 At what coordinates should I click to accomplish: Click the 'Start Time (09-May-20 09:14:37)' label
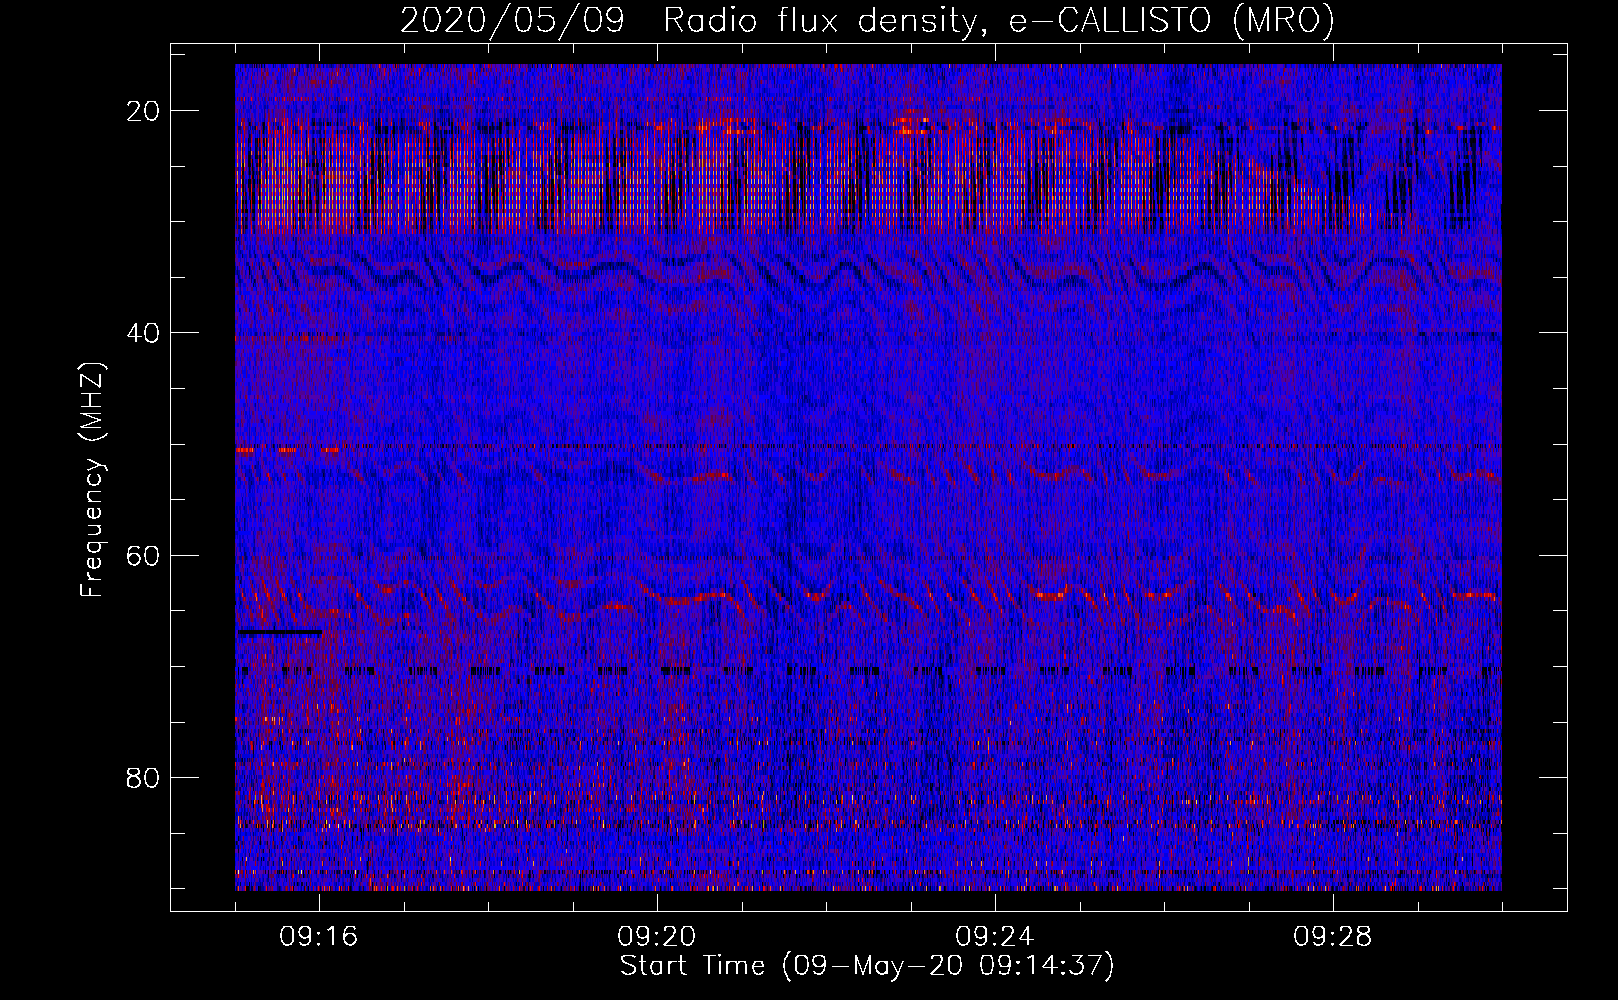click(867, 966)
